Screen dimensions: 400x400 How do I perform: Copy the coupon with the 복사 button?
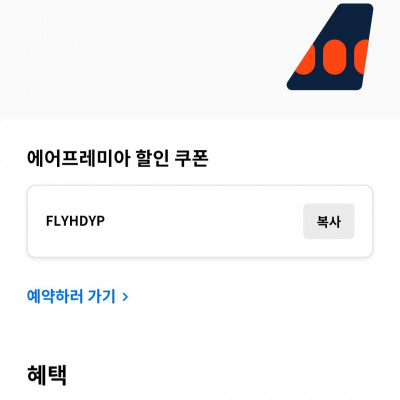click(329, 221)
